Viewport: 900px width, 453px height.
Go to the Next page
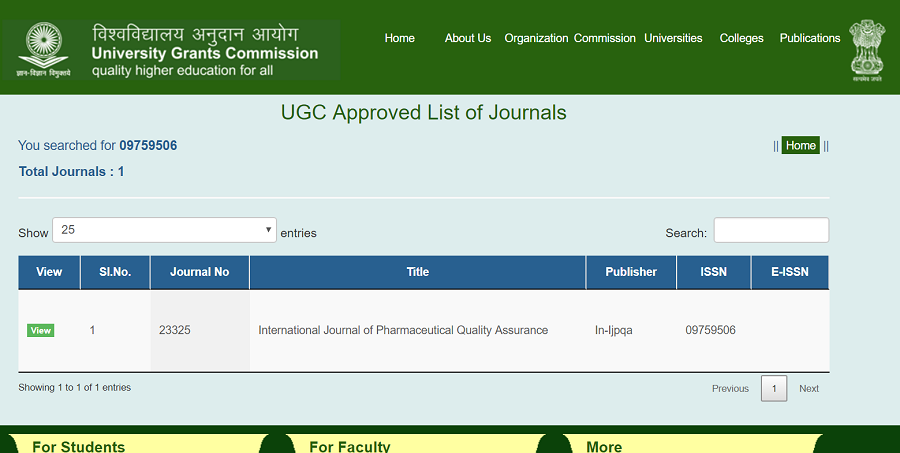coord(809,389)
